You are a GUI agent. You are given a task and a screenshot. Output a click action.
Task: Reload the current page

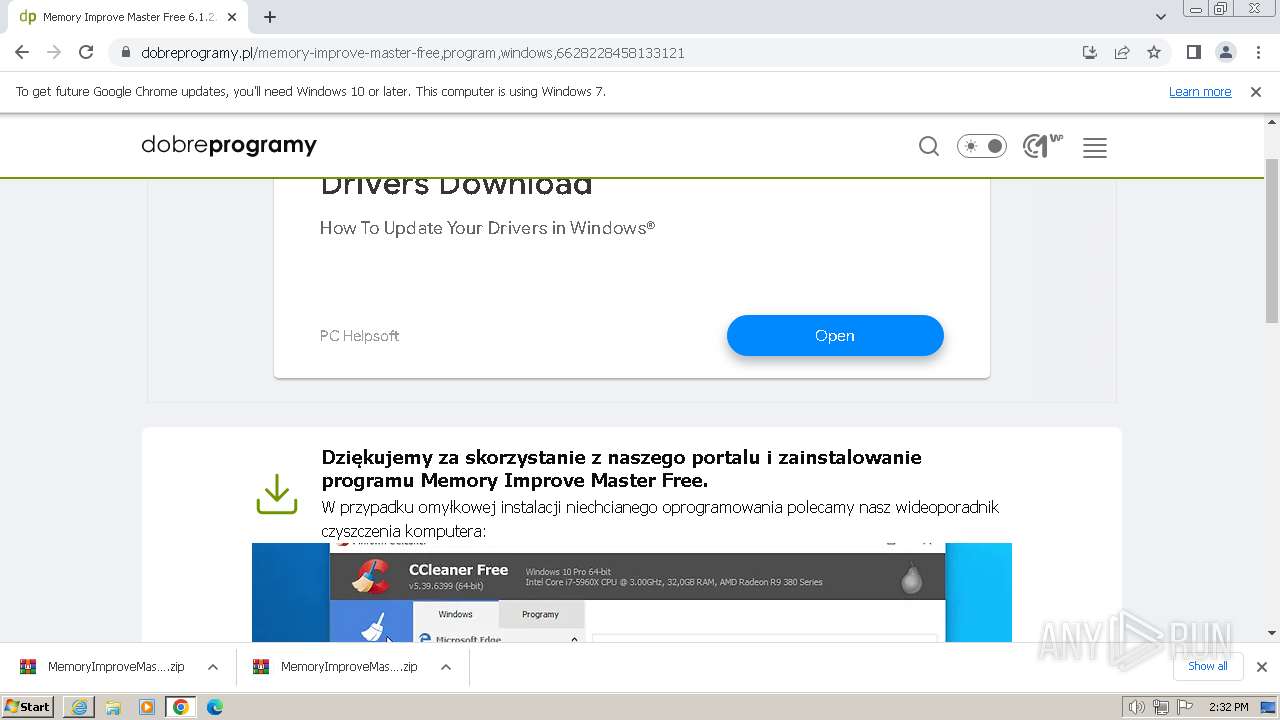[x=86, y=52]
